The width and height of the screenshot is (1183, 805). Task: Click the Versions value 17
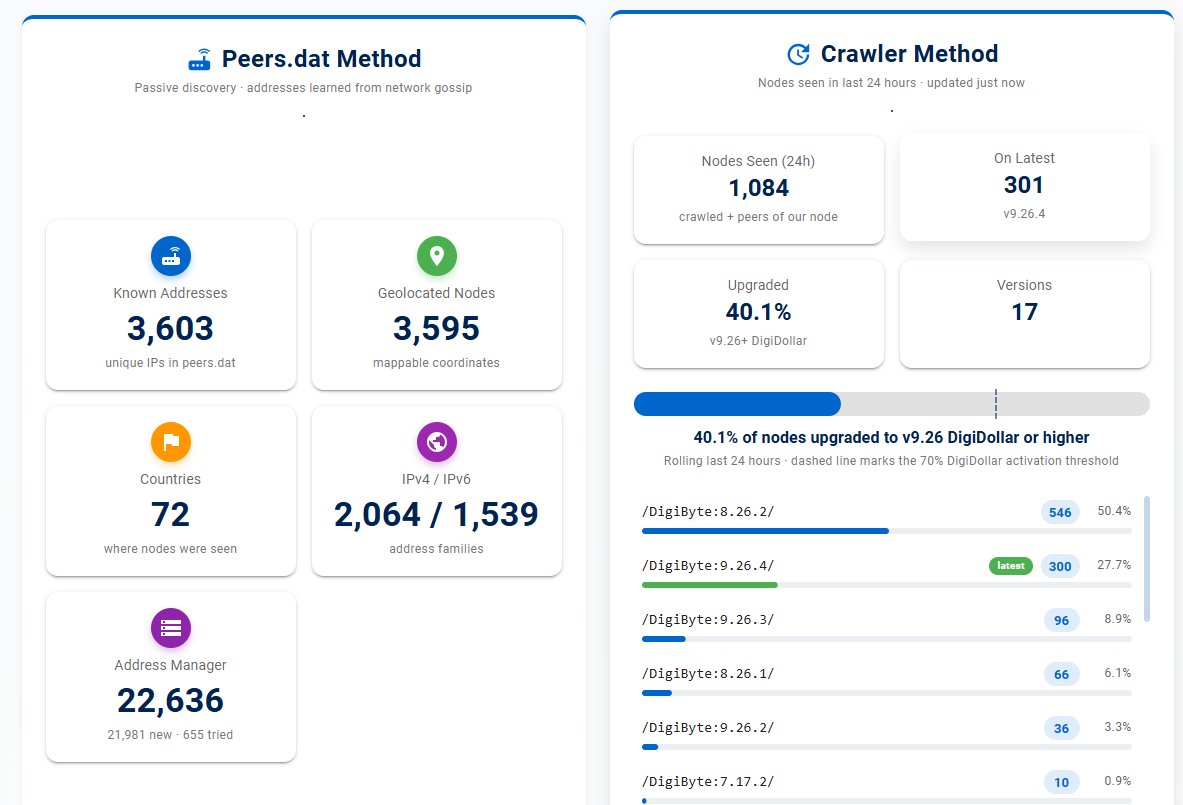(1025, 312)
